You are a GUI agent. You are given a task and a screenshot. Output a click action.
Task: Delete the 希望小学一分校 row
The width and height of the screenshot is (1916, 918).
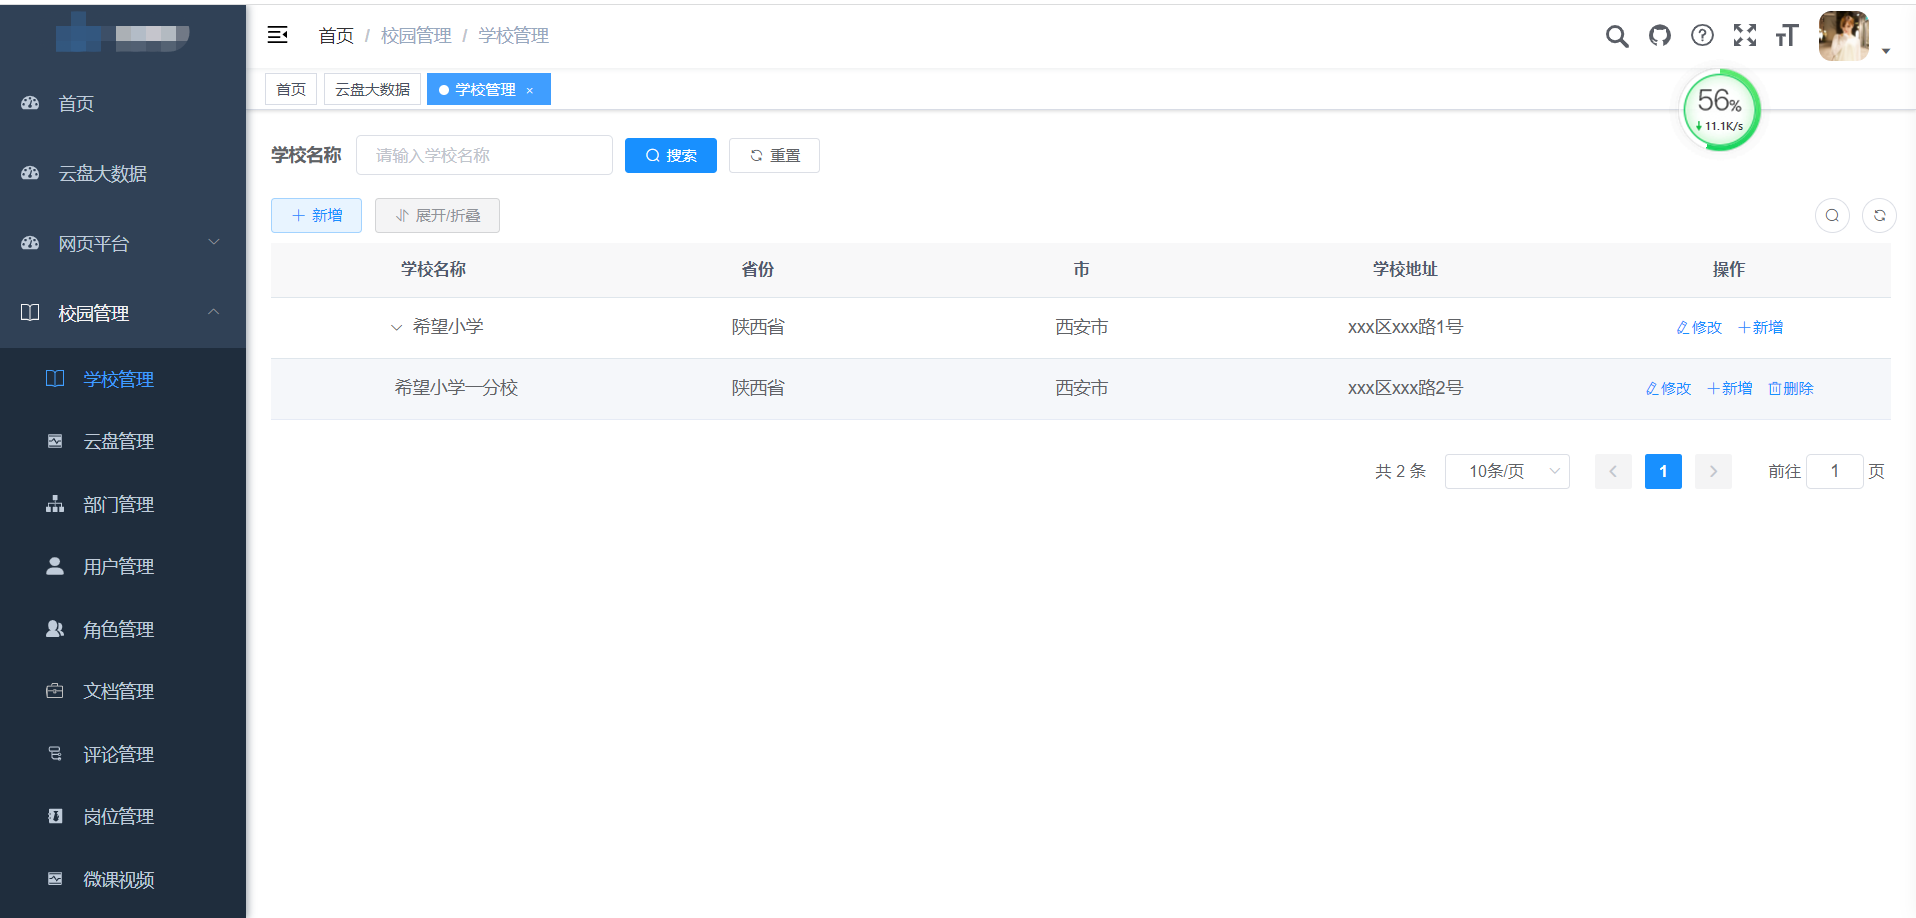click(x=1790, y=388)
